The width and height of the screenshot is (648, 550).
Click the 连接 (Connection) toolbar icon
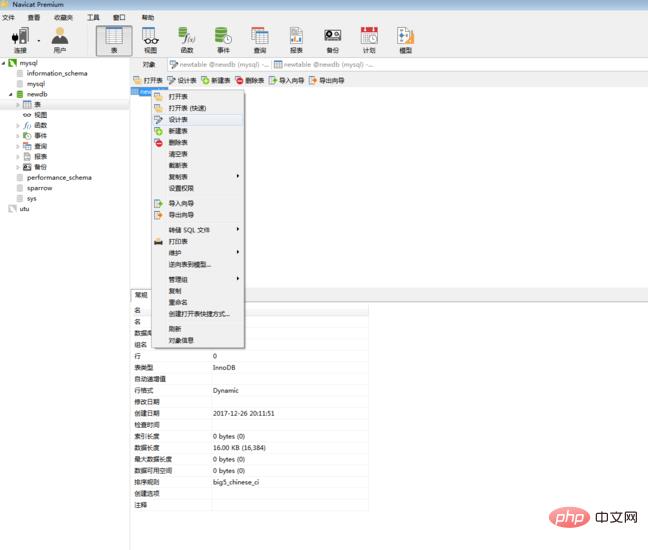(x=20, y=38)
